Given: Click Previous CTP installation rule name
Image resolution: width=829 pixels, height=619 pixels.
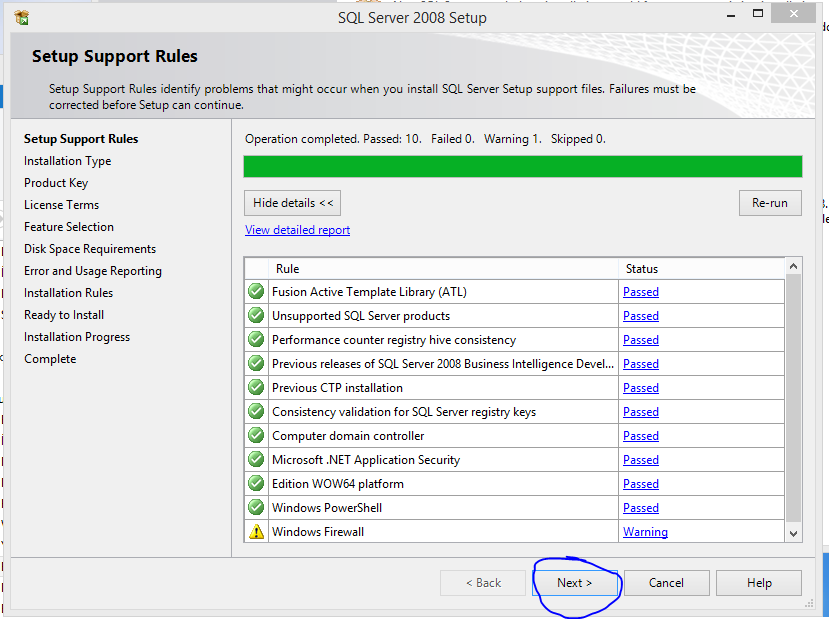Looking at the screenshot, I should tap(337, 388).
